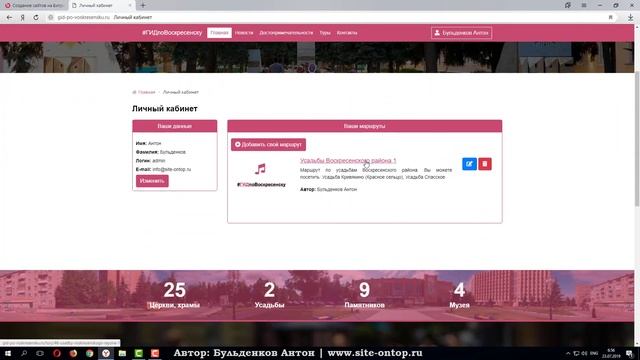The image size is (640, 360).
Task: Click the #ГИДпоВоскресенску site logo
Action: tap(172, 33)
